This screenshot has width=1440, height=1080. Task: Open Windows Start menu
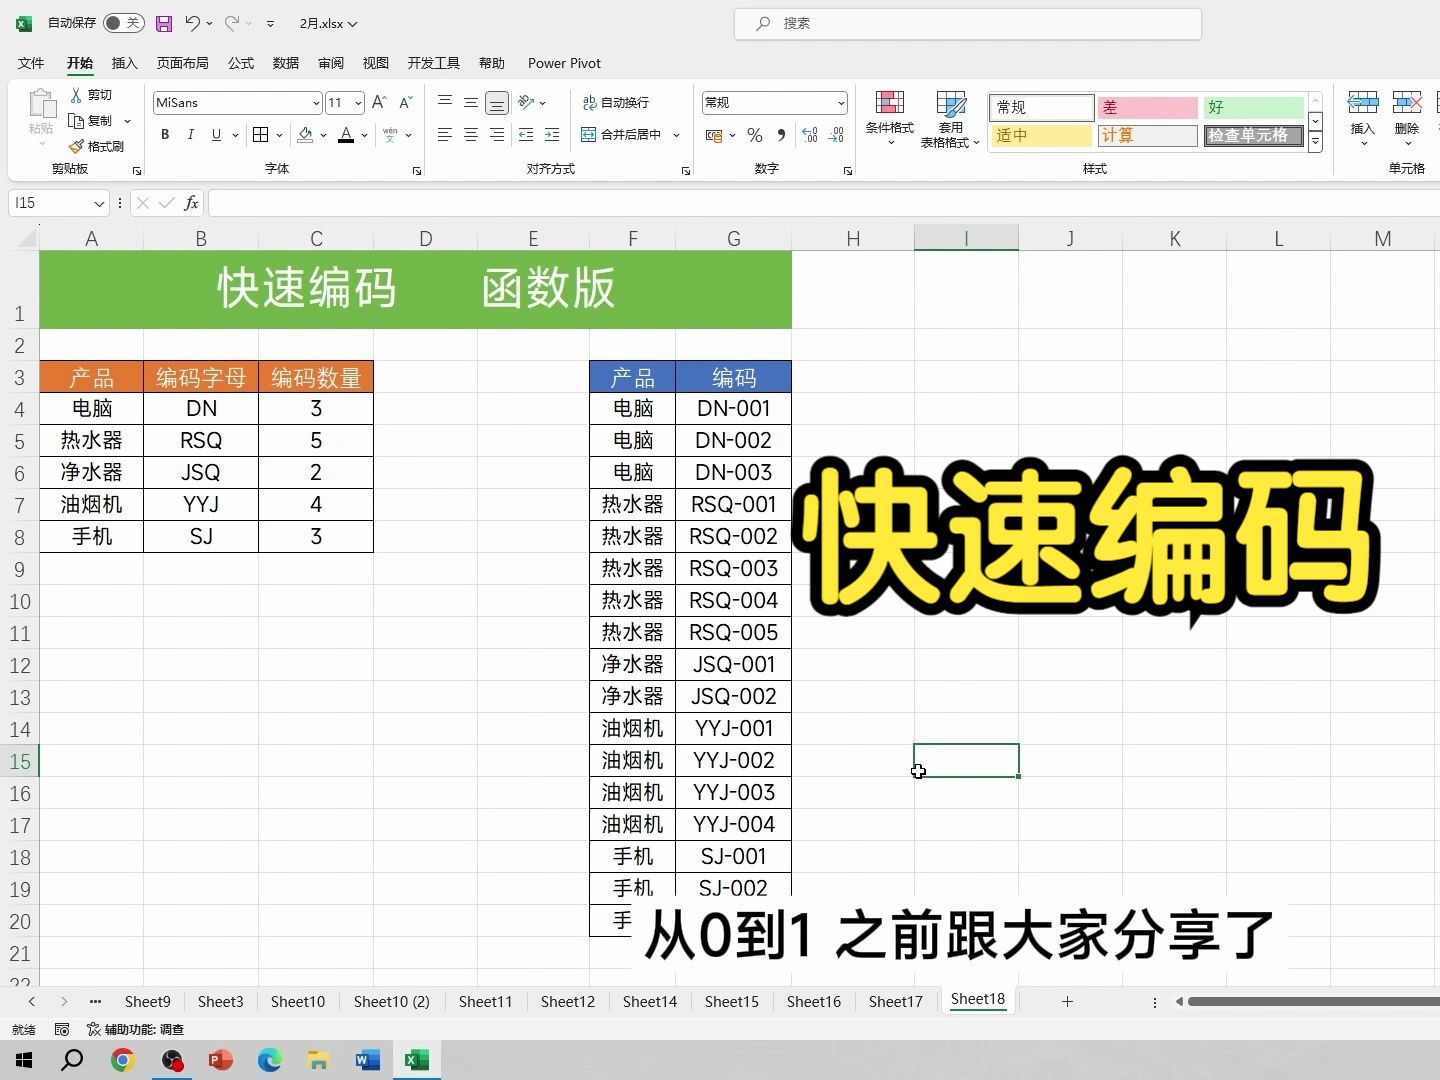pos(24,1060)
